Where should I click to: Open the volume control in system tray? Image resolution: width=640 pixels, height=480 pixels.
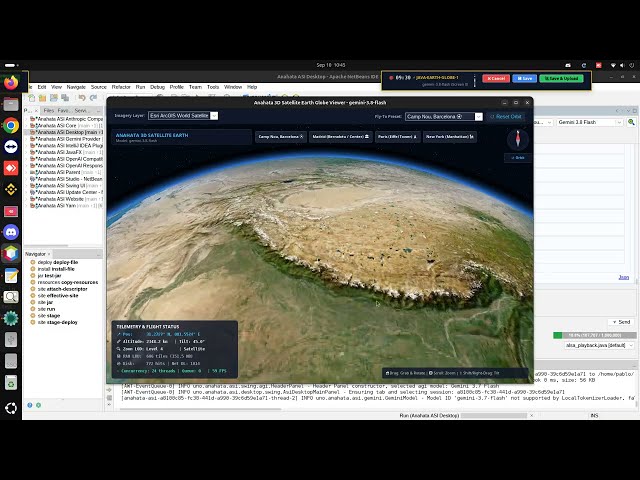[x=622, y=65]
